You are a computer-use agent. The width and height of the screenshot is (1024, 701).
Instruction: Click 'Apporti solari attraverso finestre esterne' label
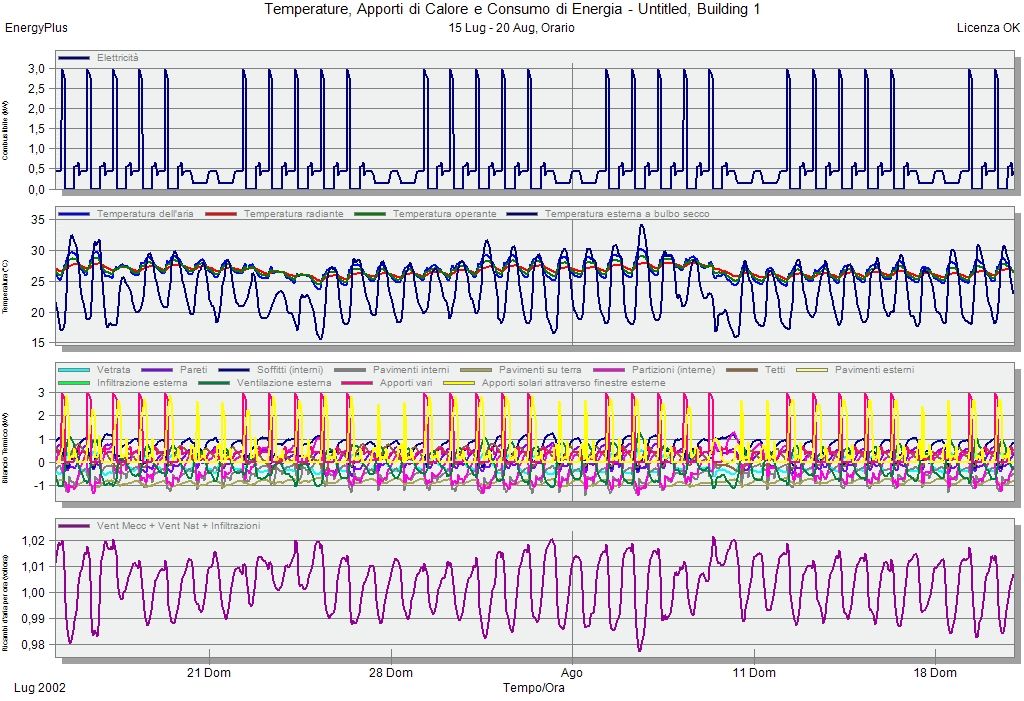tap(573, 383)
